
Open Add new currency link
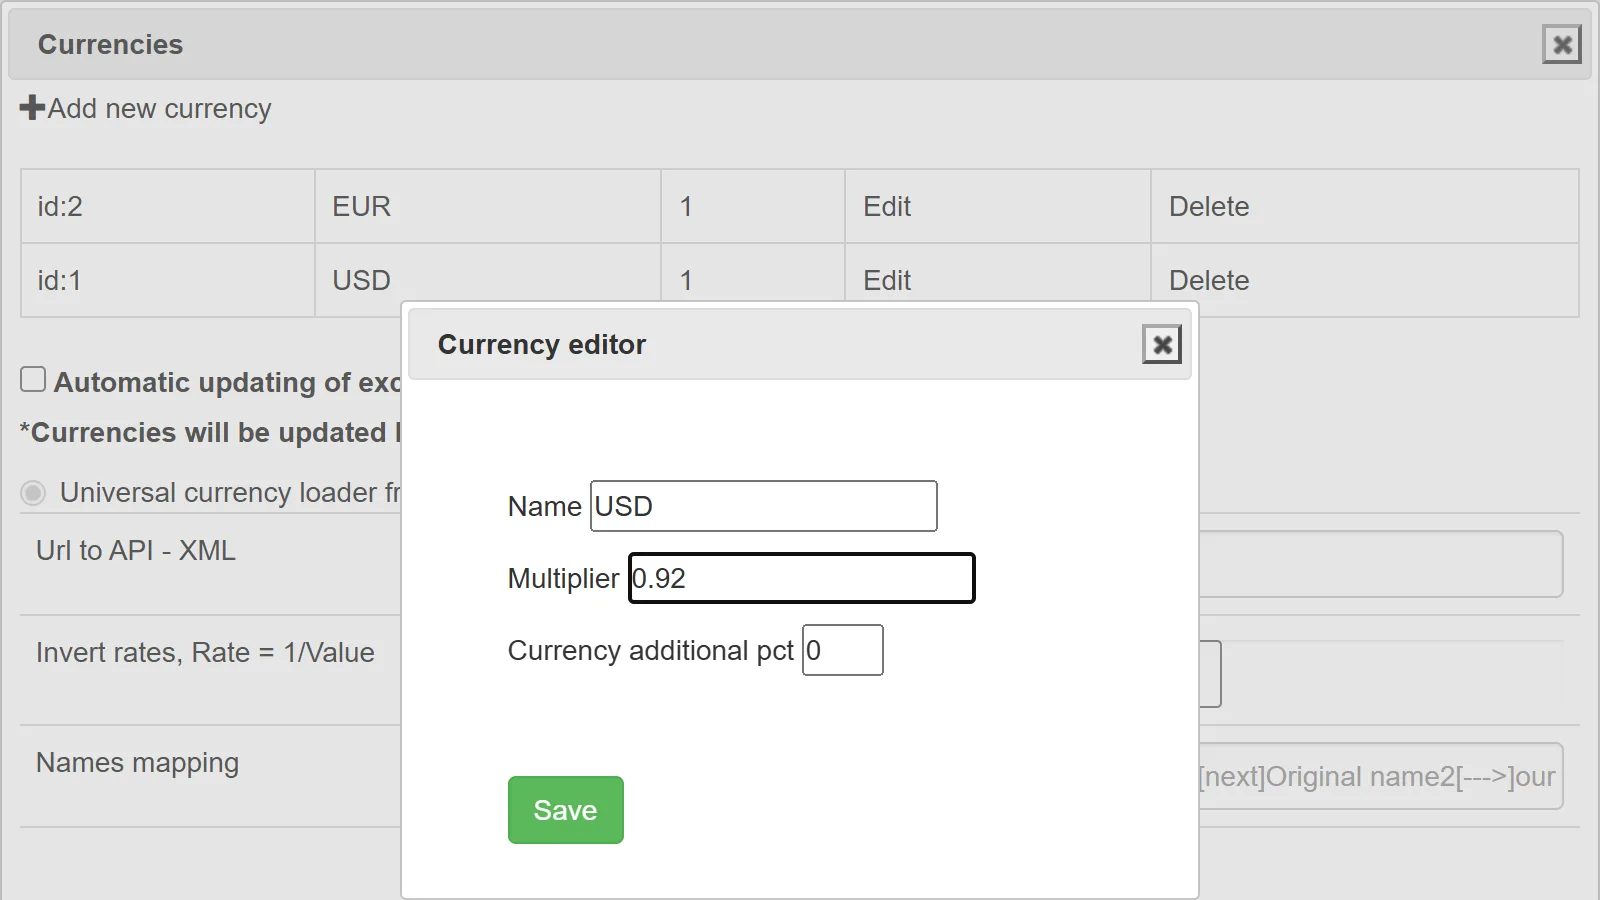click(160, 108)
